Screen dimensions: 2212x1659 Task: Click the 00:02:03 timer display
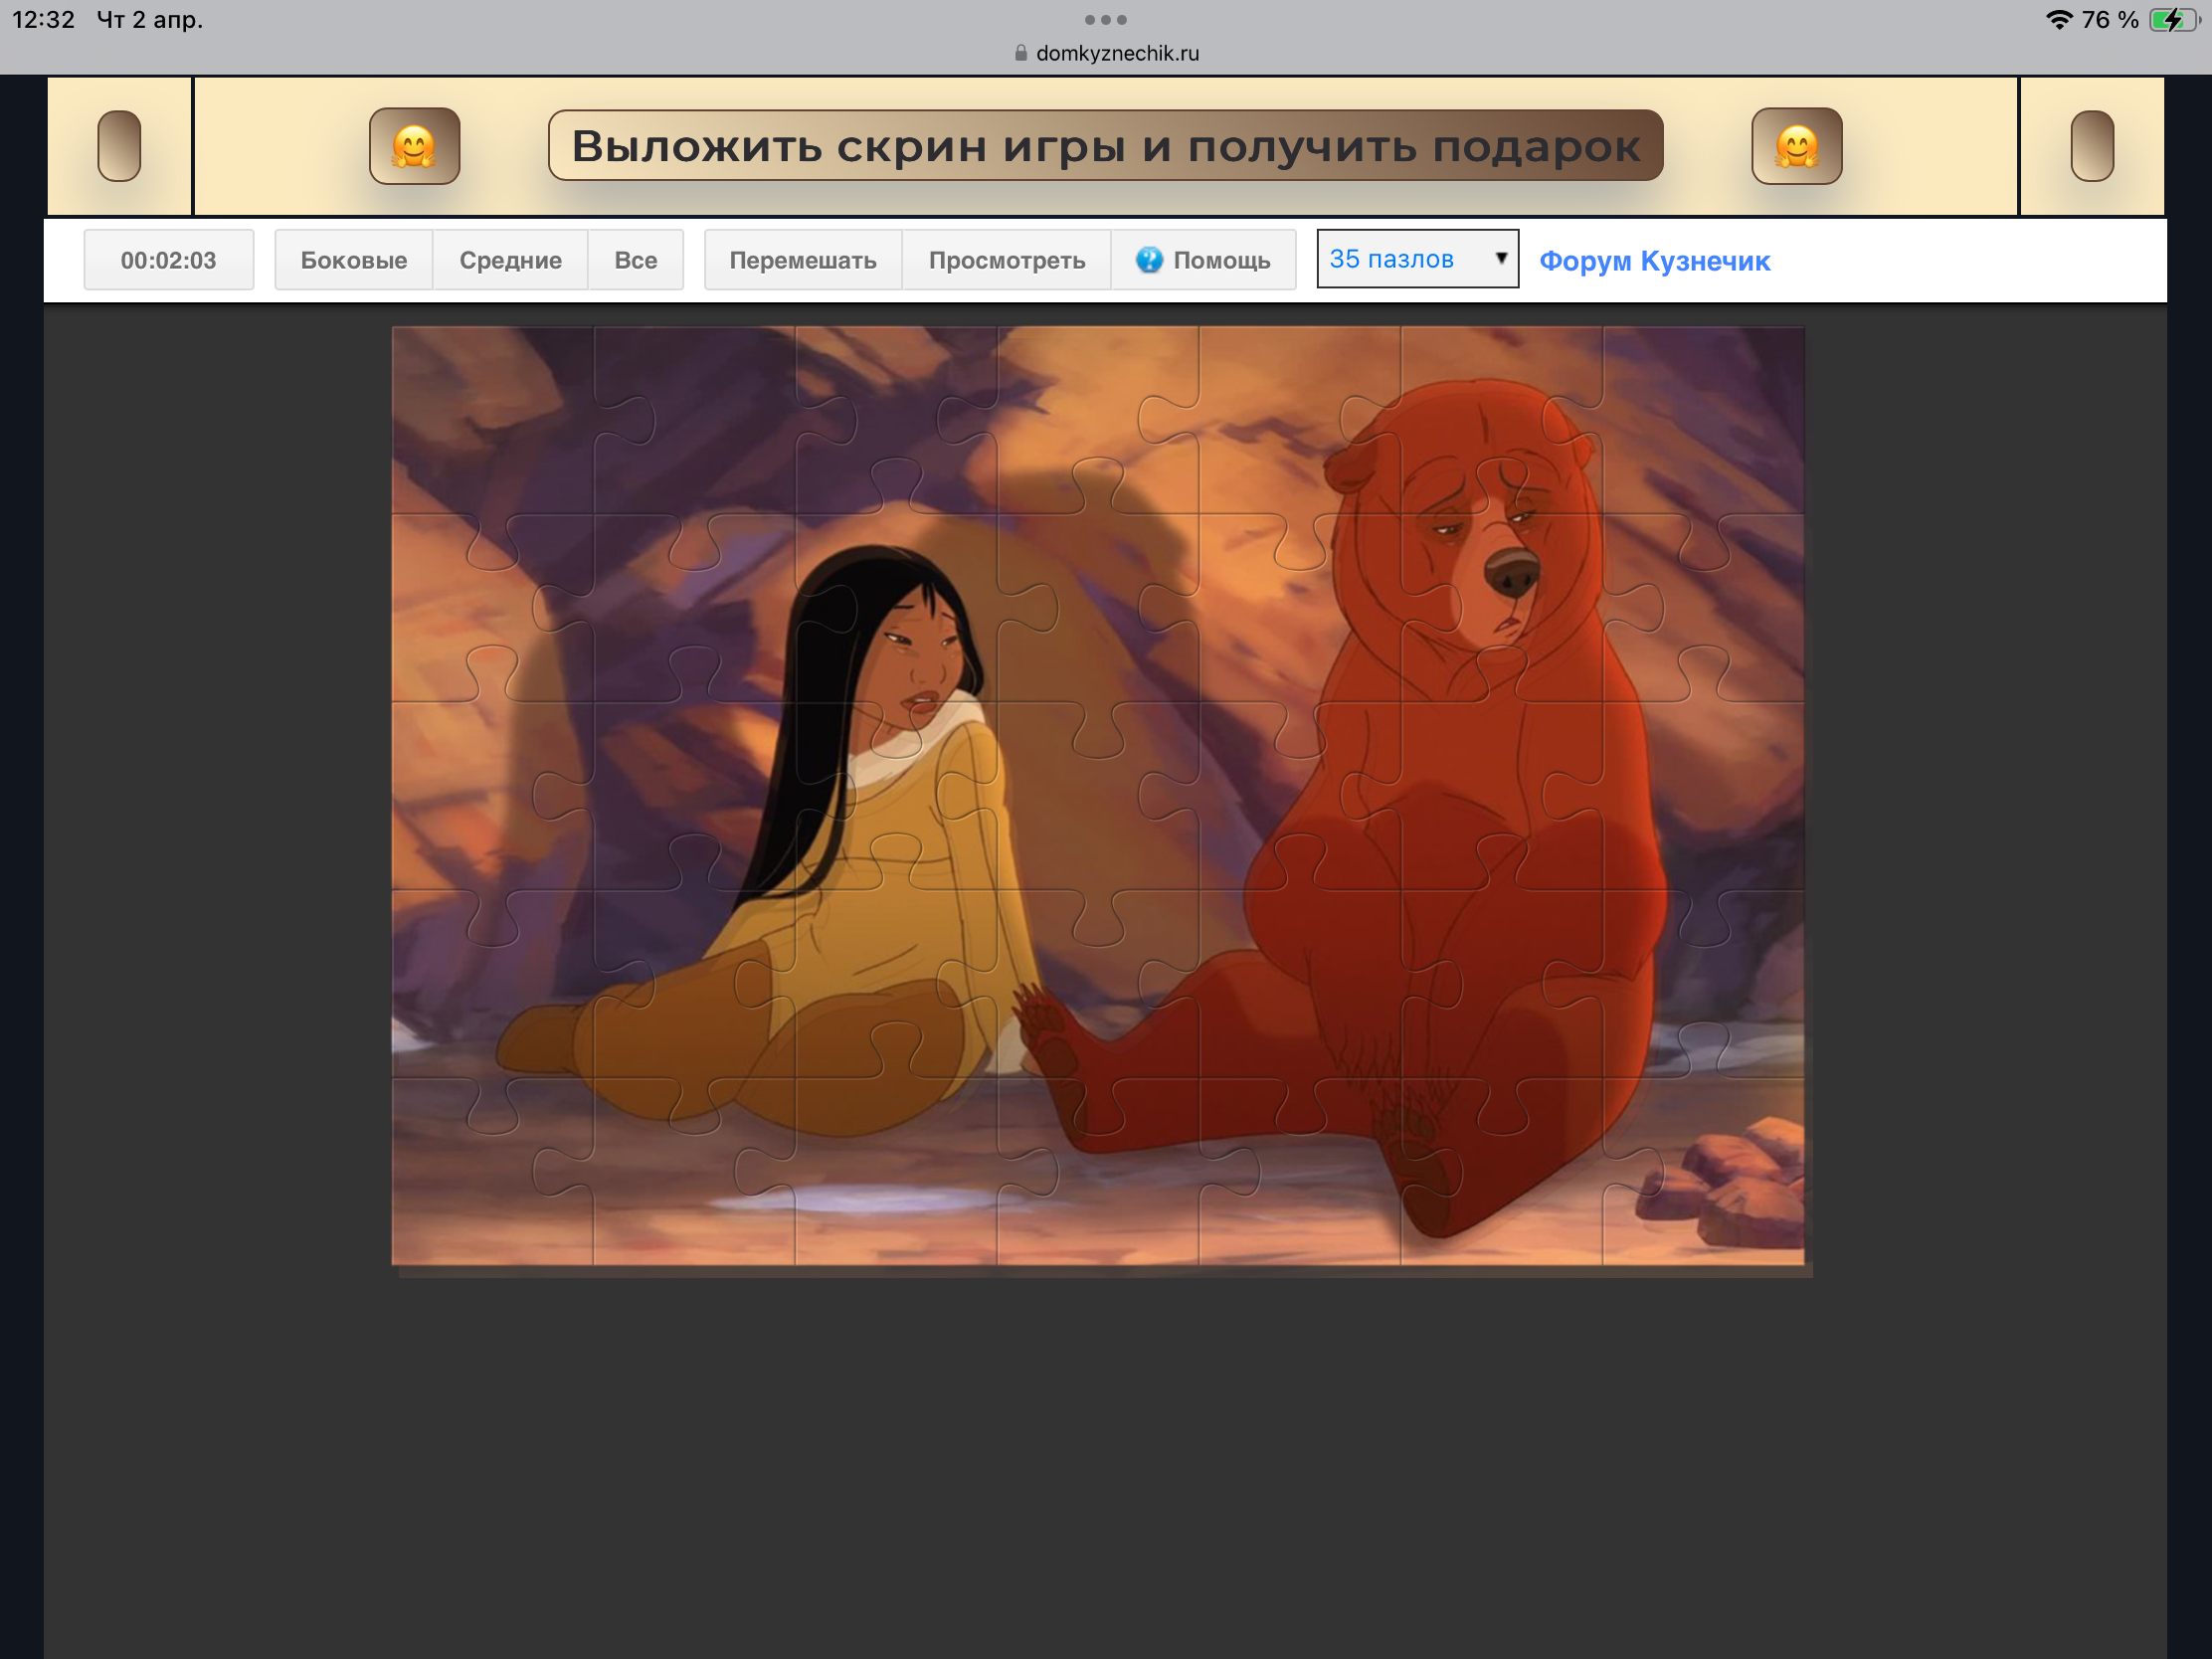pyautogui.click(x=168, y=260)
